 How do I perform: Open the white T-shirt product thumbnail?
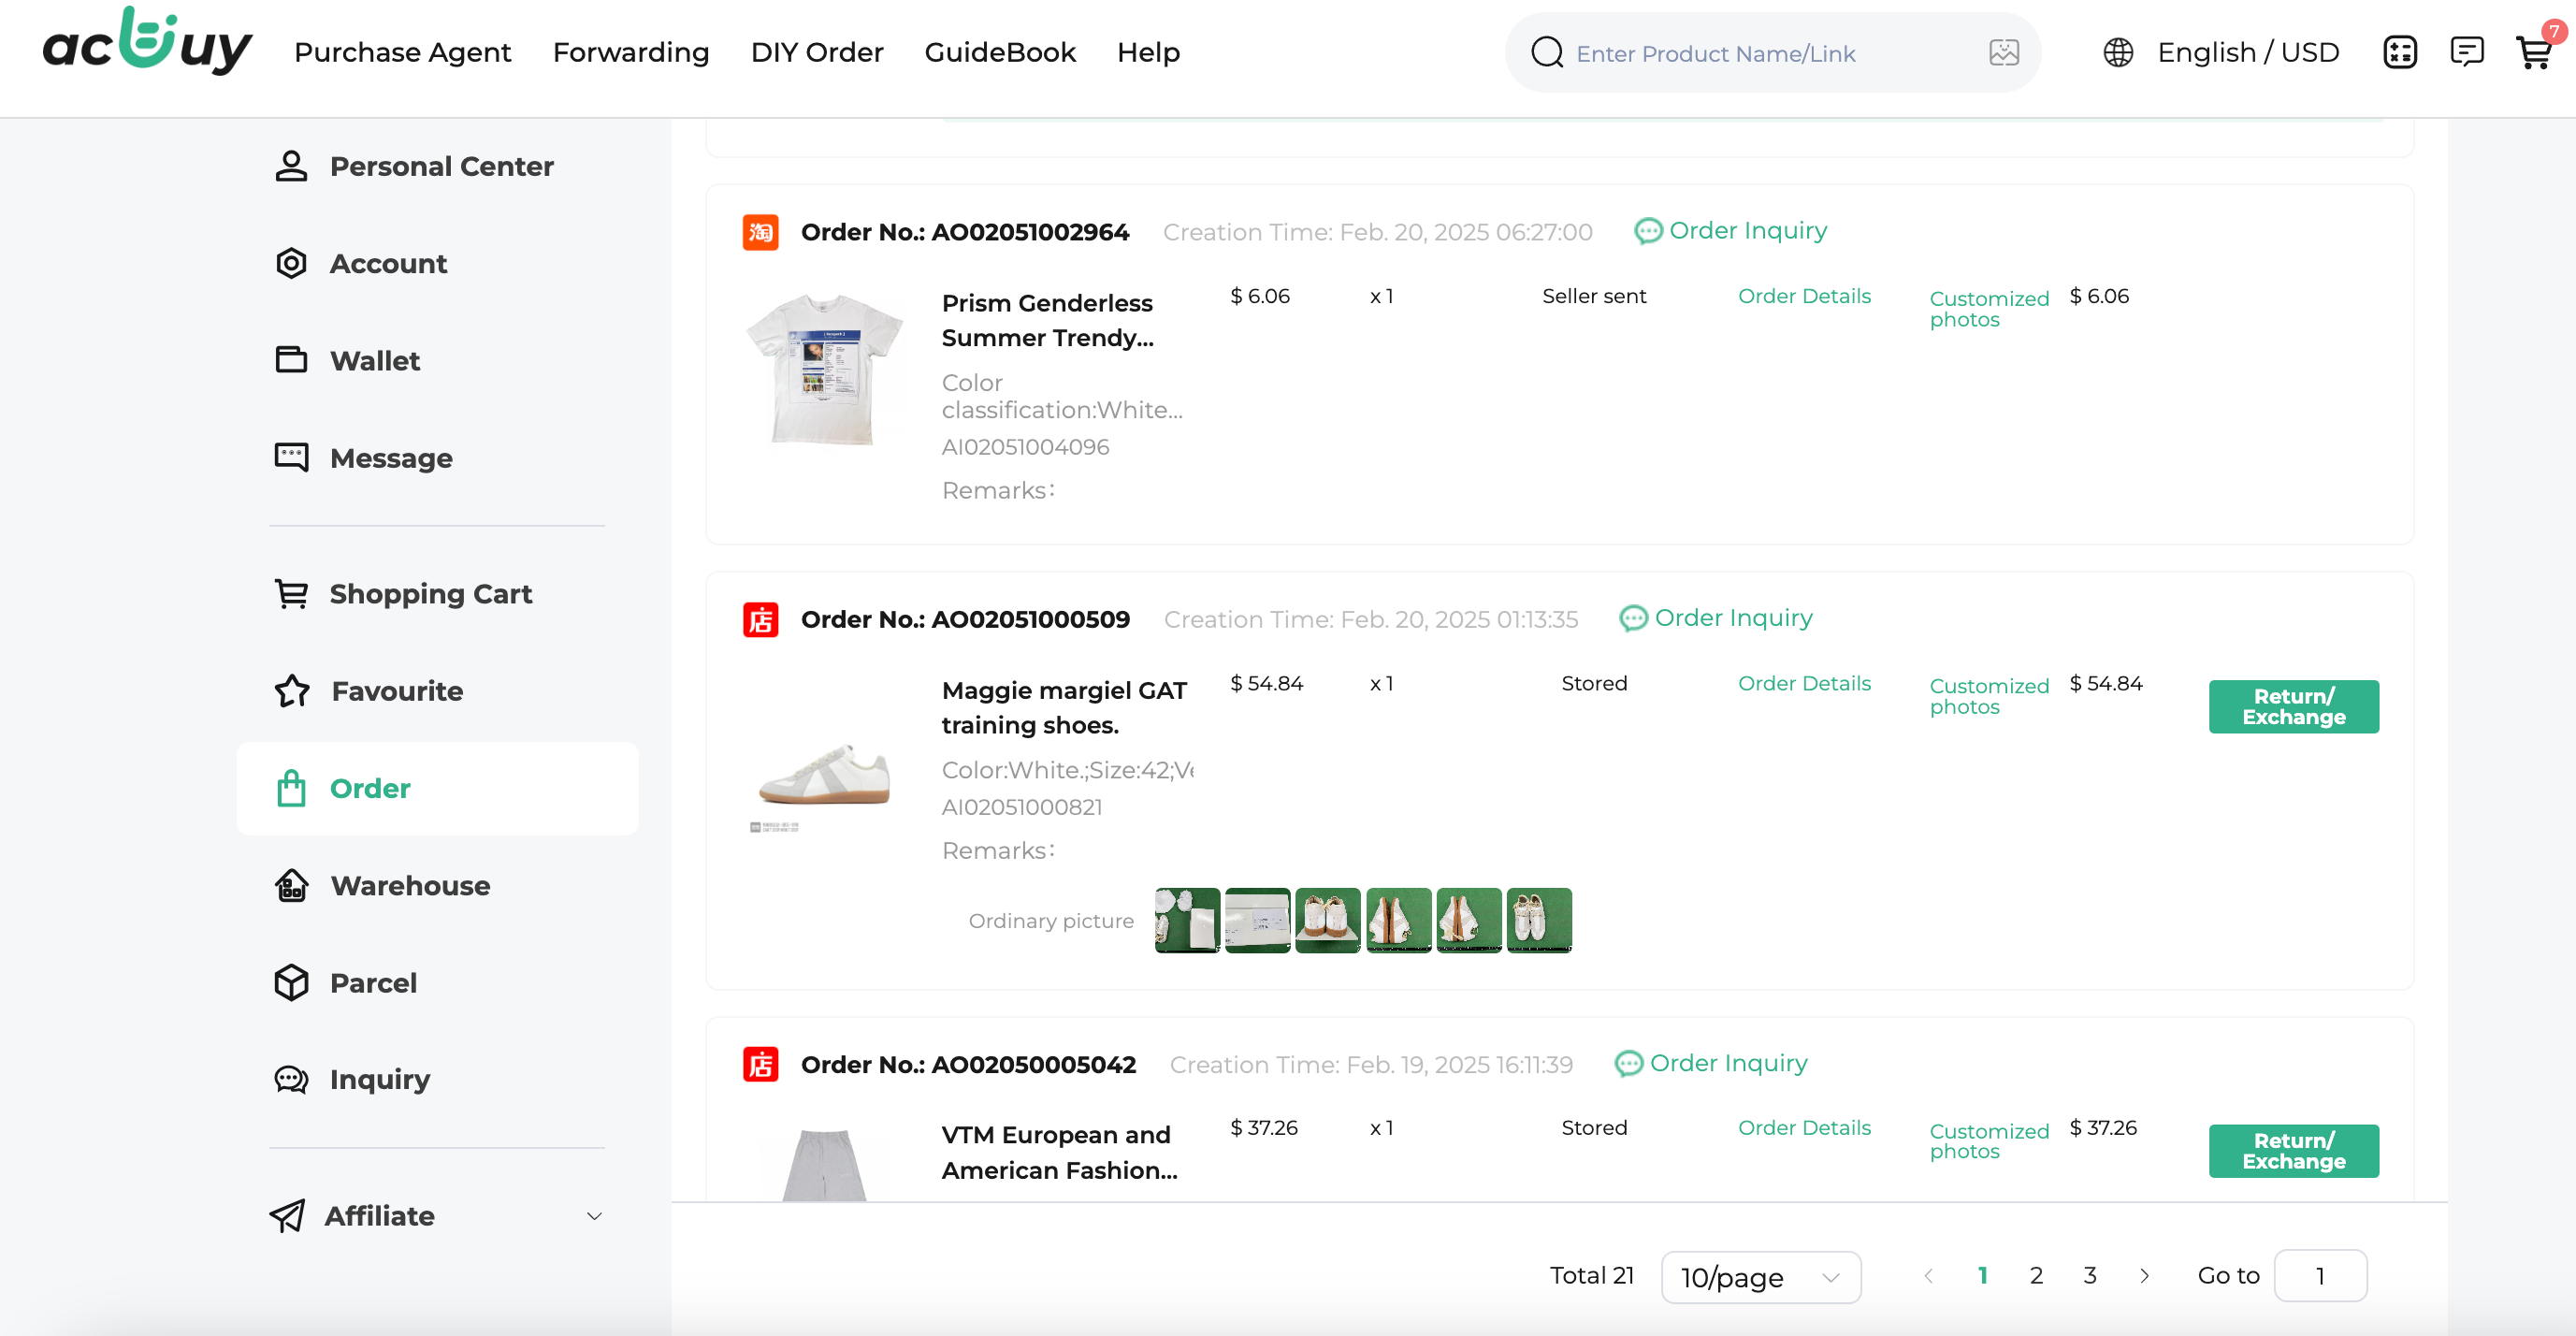tap(824, 368)
